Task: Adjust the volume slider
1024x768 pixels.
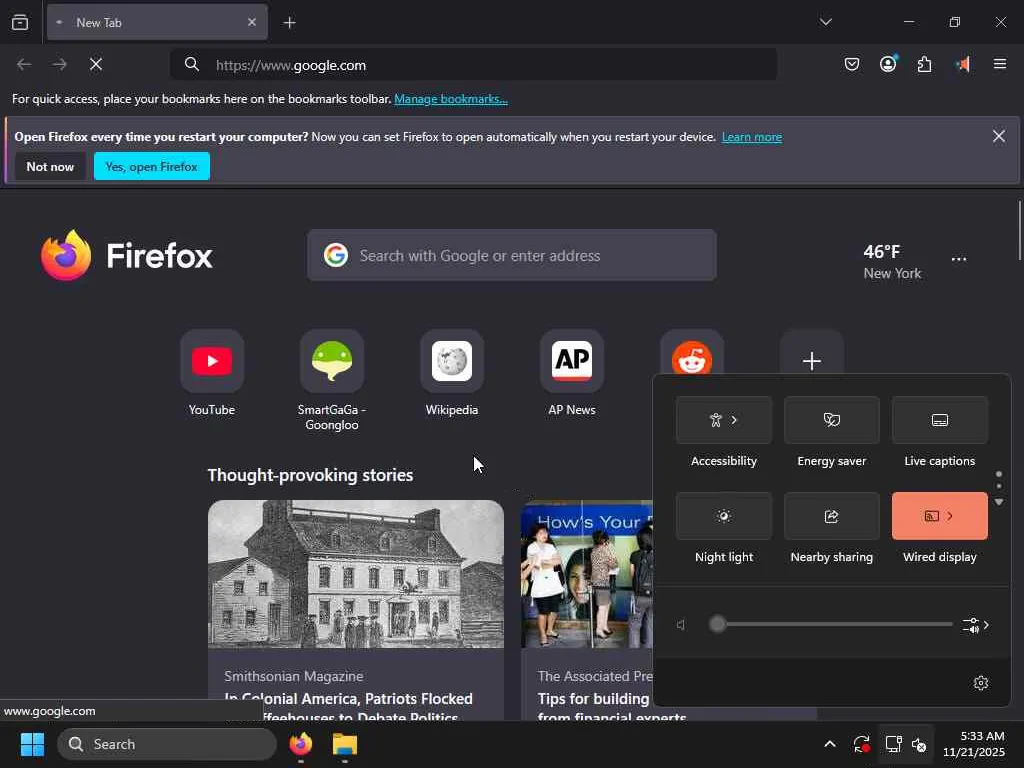Action: (x=831, y=624)
